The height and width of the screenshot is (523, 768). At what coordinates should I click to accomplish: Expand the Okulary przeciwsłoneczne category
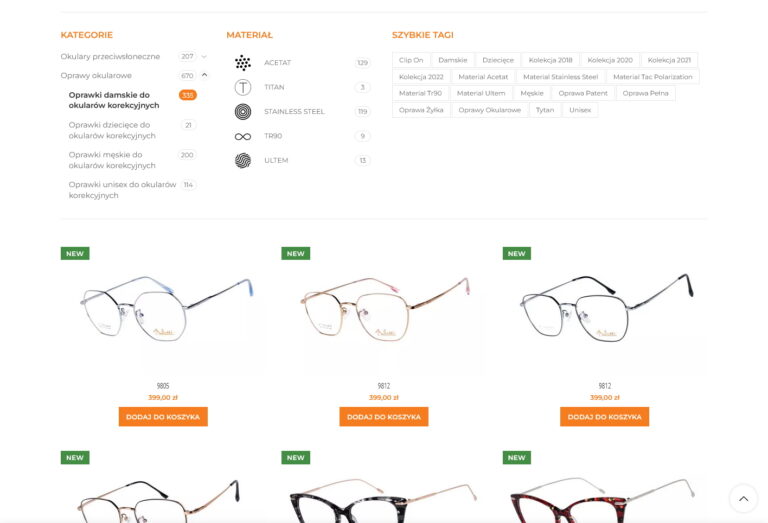204,56
